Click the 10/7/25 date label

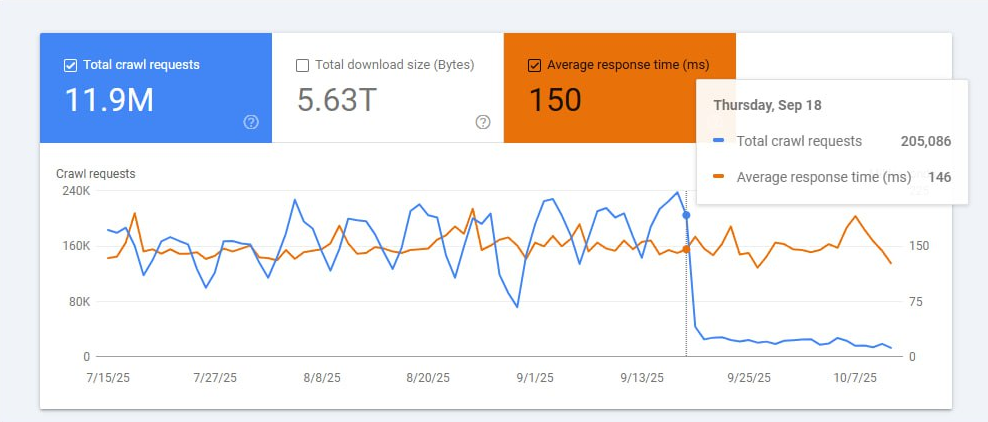coord(856,377)
